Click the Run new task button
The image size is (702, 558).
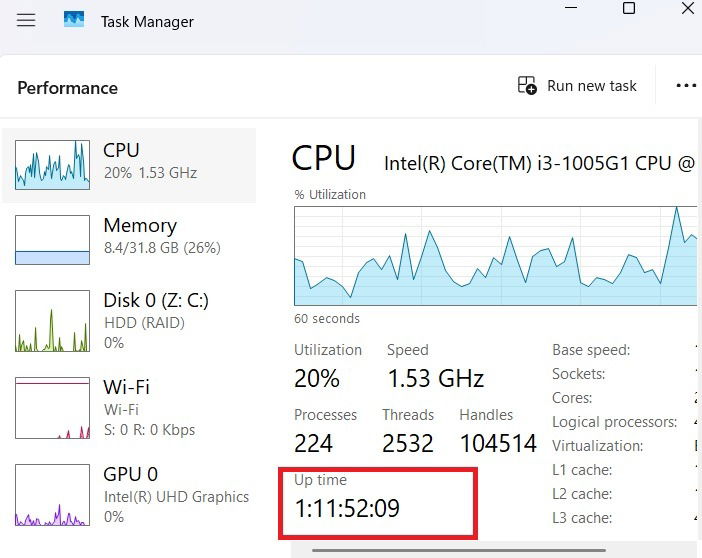577,86
